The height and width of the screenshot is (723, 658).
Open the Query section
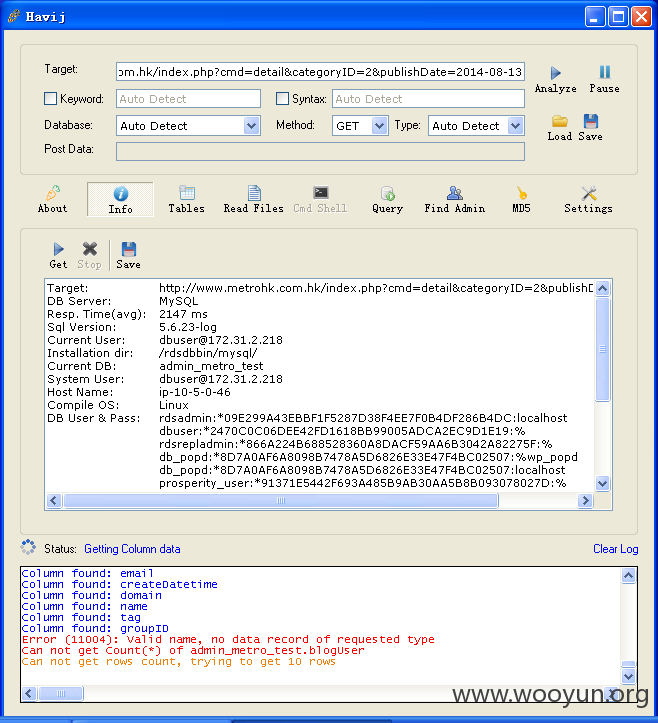tap(387, 199)
